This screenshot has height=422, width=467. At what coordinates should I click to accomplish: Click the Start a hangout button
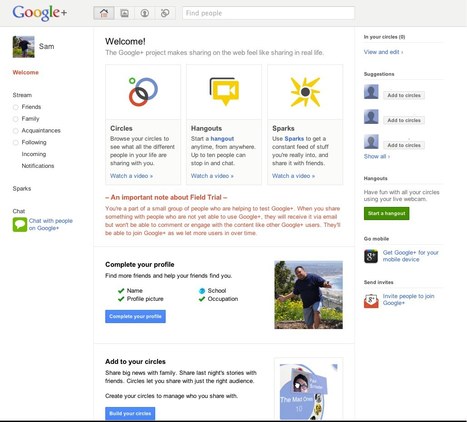coord(387,213)
